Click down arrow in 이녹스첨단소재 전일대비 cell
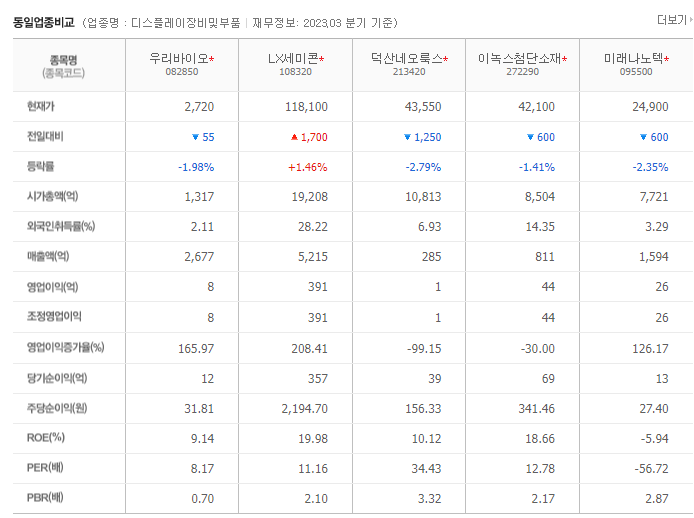This screenshot has height=518, width=694. [x=530, y=137]
